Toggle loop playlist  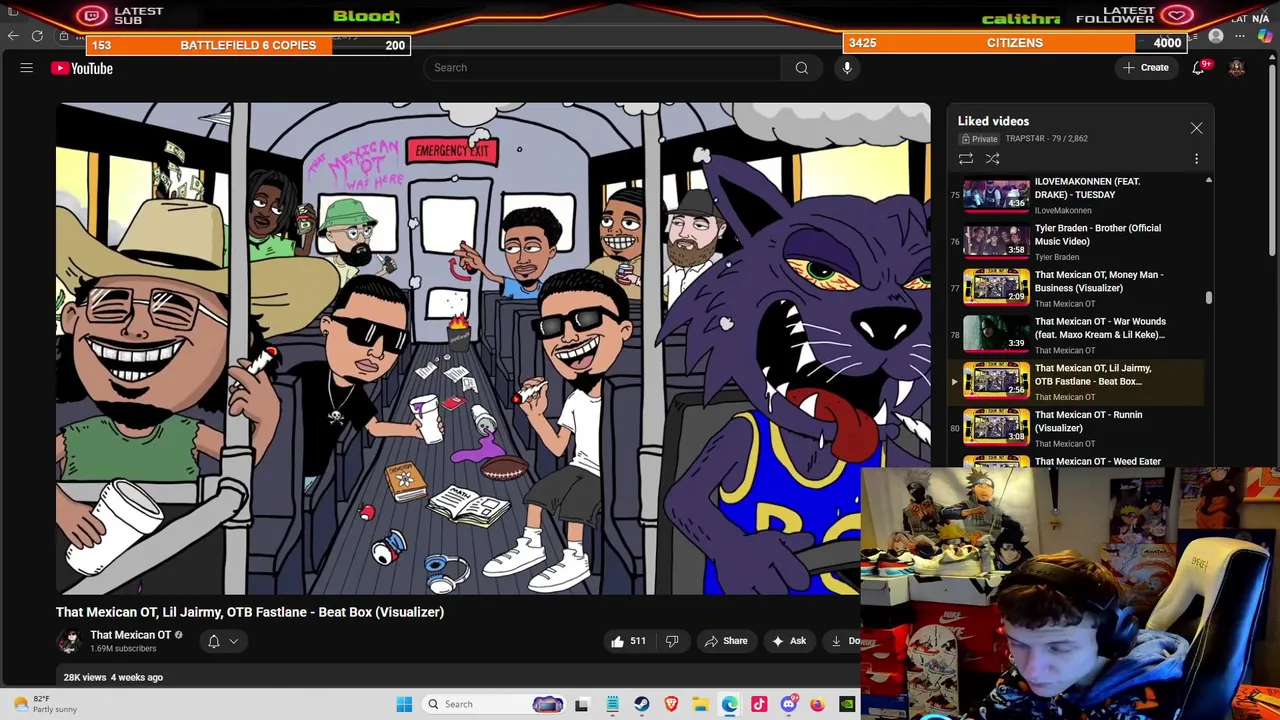tap(966, 159)
